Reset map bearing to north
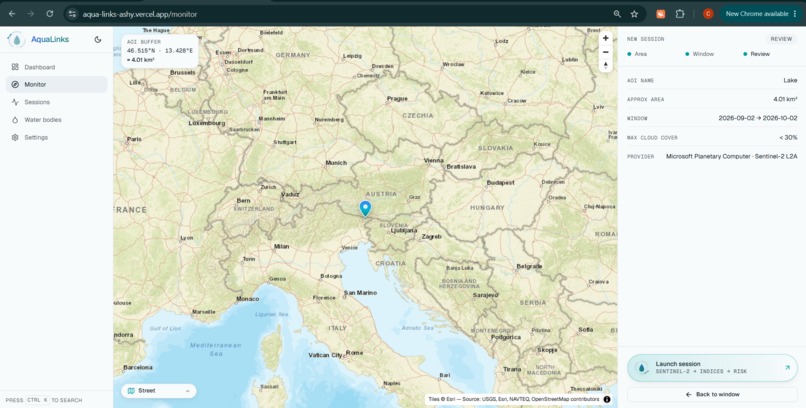Viewport: 806px width, 408px height. coord(606,65)
